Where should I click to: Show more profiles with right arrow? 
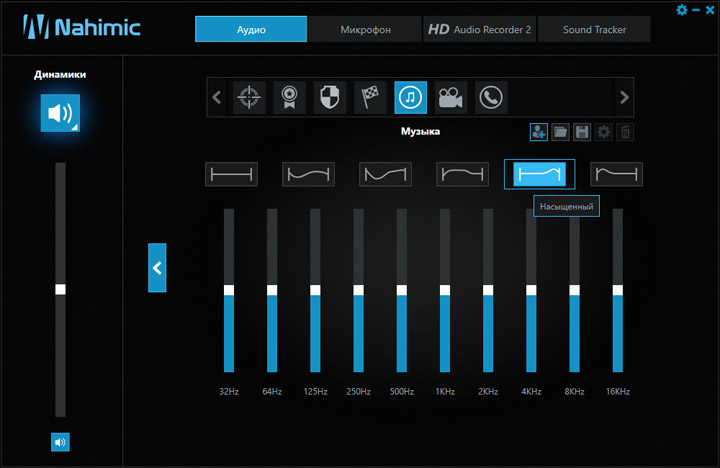pos(624,97)
